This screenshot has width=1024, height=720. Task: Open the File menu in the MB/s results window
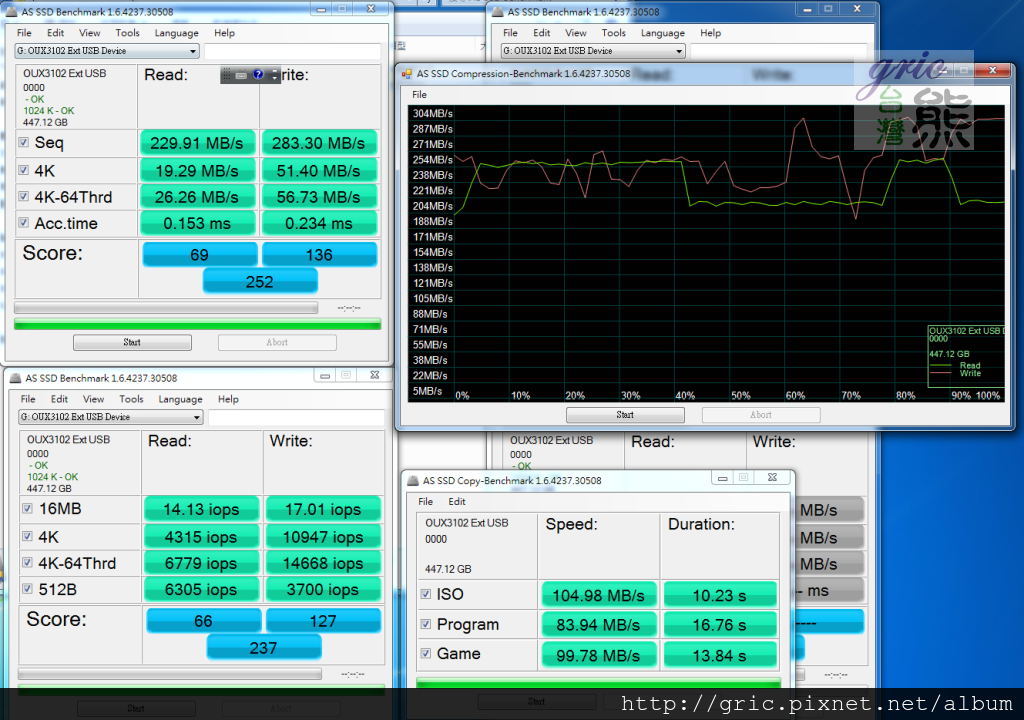24,33
